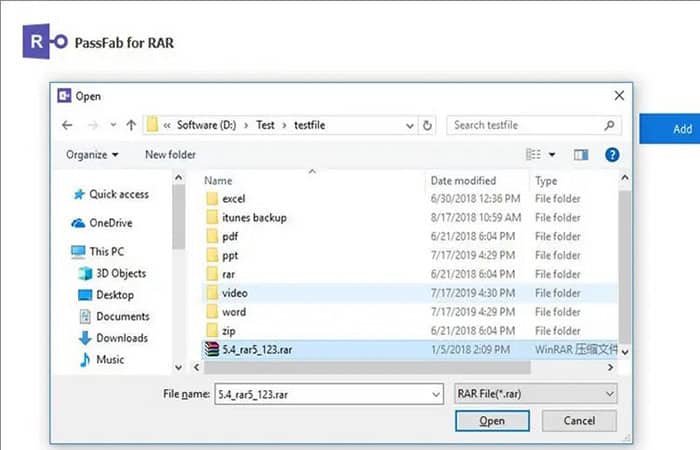Select the excel folder
The width and height of the screenshot is (700, 450).
click(410, 199)
